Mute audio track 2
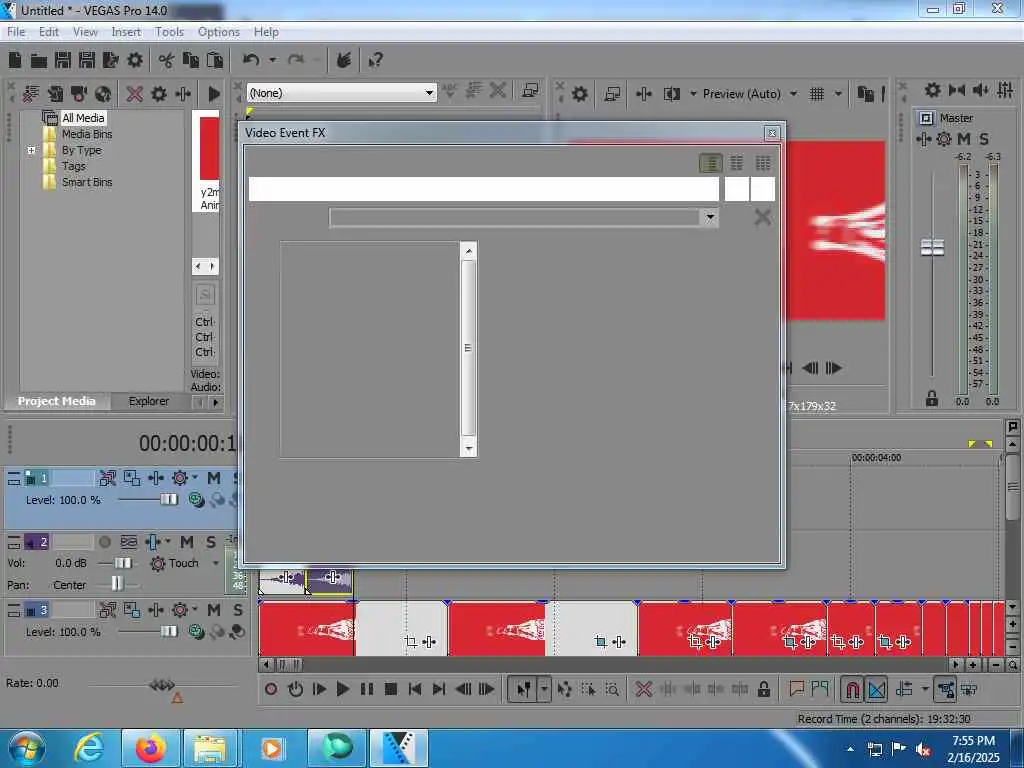Image resolution: width=1024 pixels, height=768 pixels. point(187,542)
